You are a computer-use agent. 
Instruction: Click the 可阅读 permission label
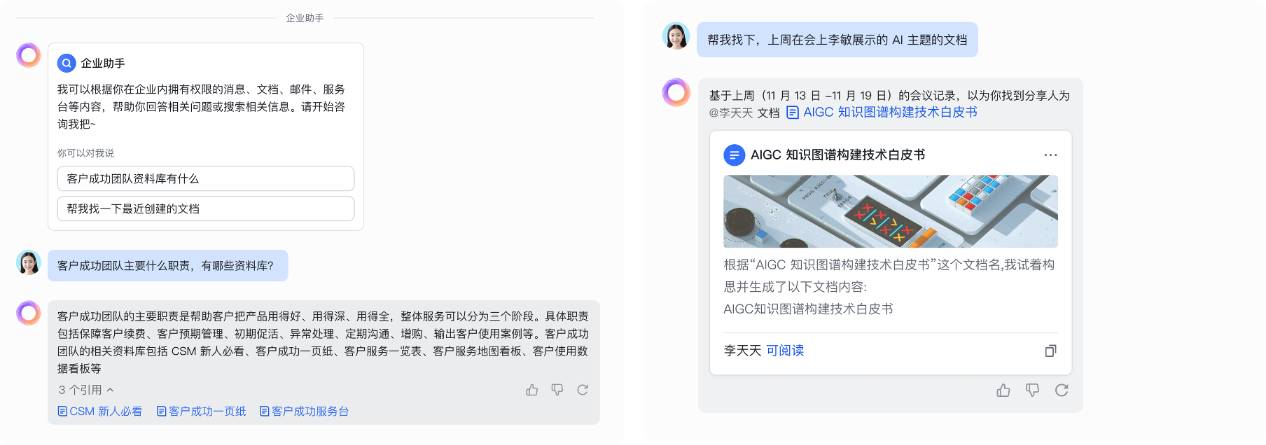click(x=785, y=351)
